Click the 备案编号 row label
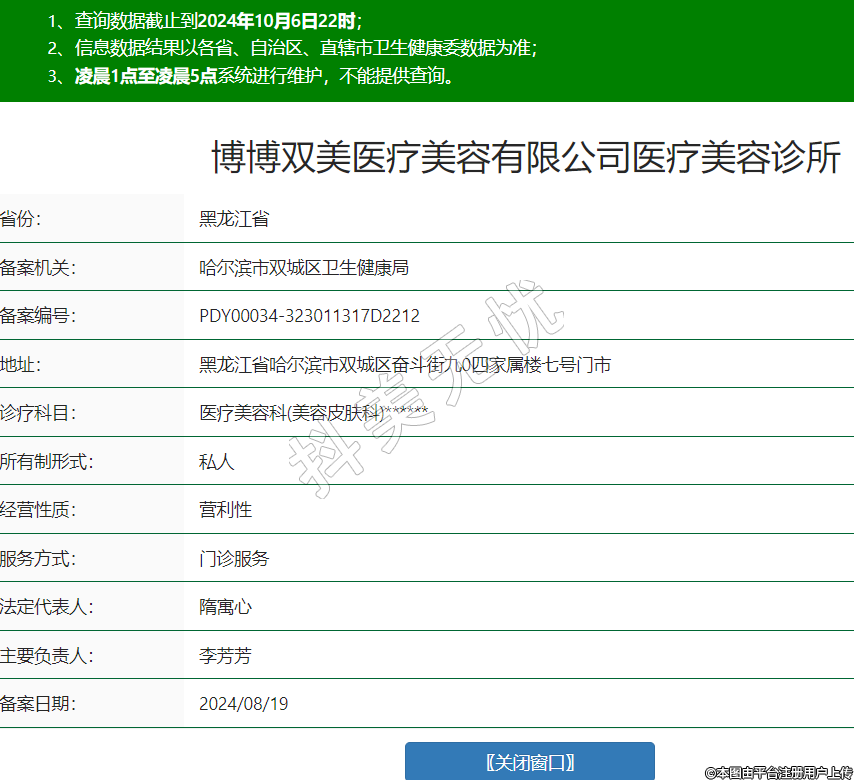The height and width of the screenshot is (780, 854). [x=39, y=316]
